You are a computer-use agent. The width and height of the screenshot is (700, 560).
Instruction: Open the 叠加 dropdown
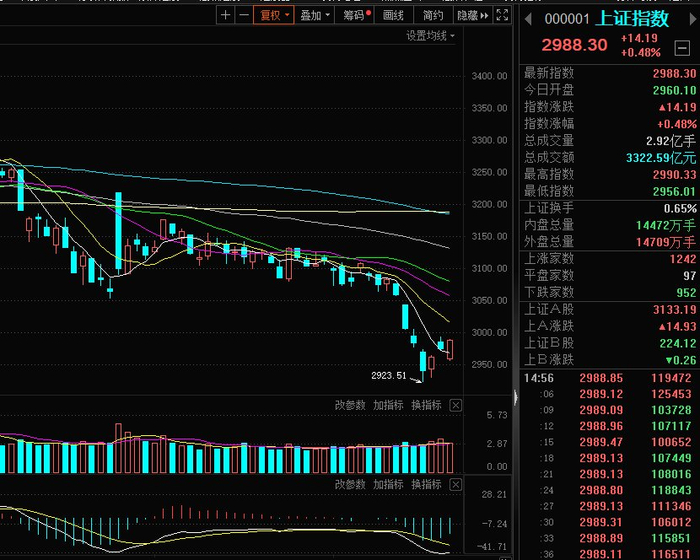(x=314, y=15)
